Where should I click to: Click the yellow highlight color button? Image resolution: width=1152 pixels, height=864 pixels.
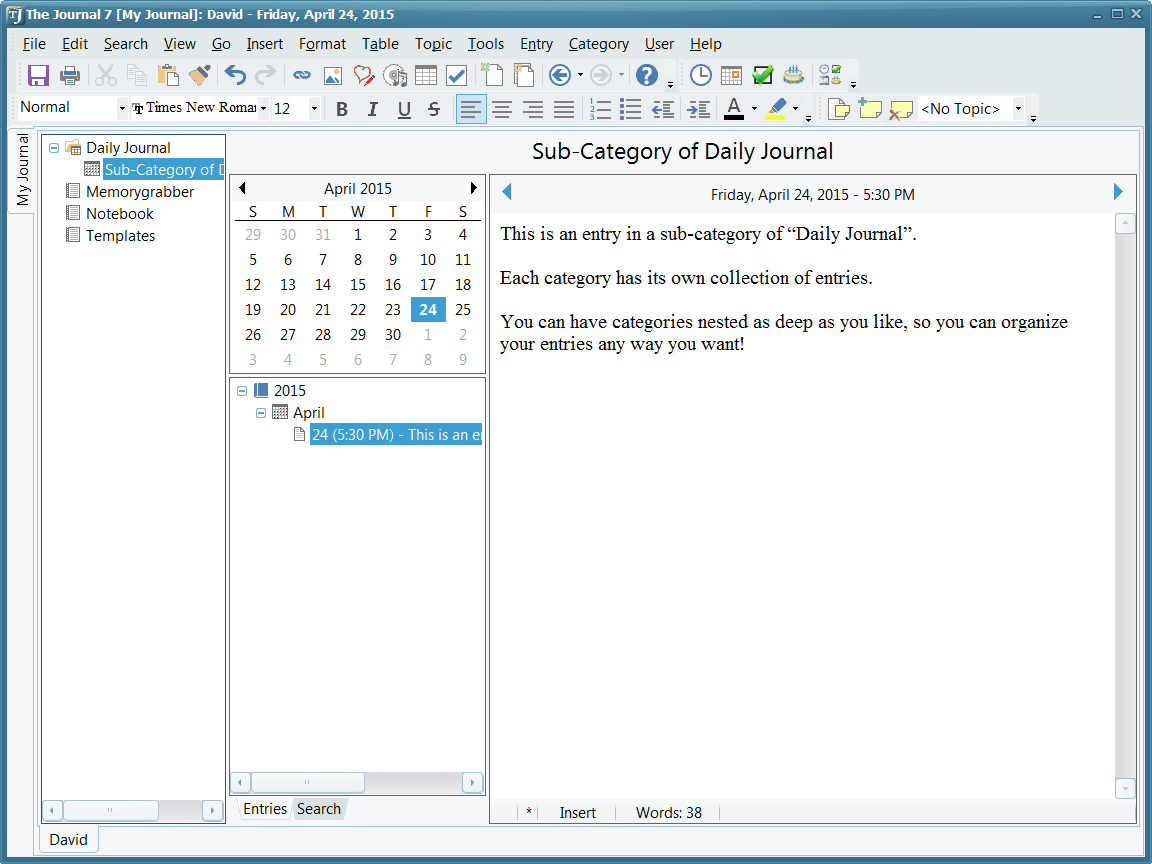tap(776, 108)
